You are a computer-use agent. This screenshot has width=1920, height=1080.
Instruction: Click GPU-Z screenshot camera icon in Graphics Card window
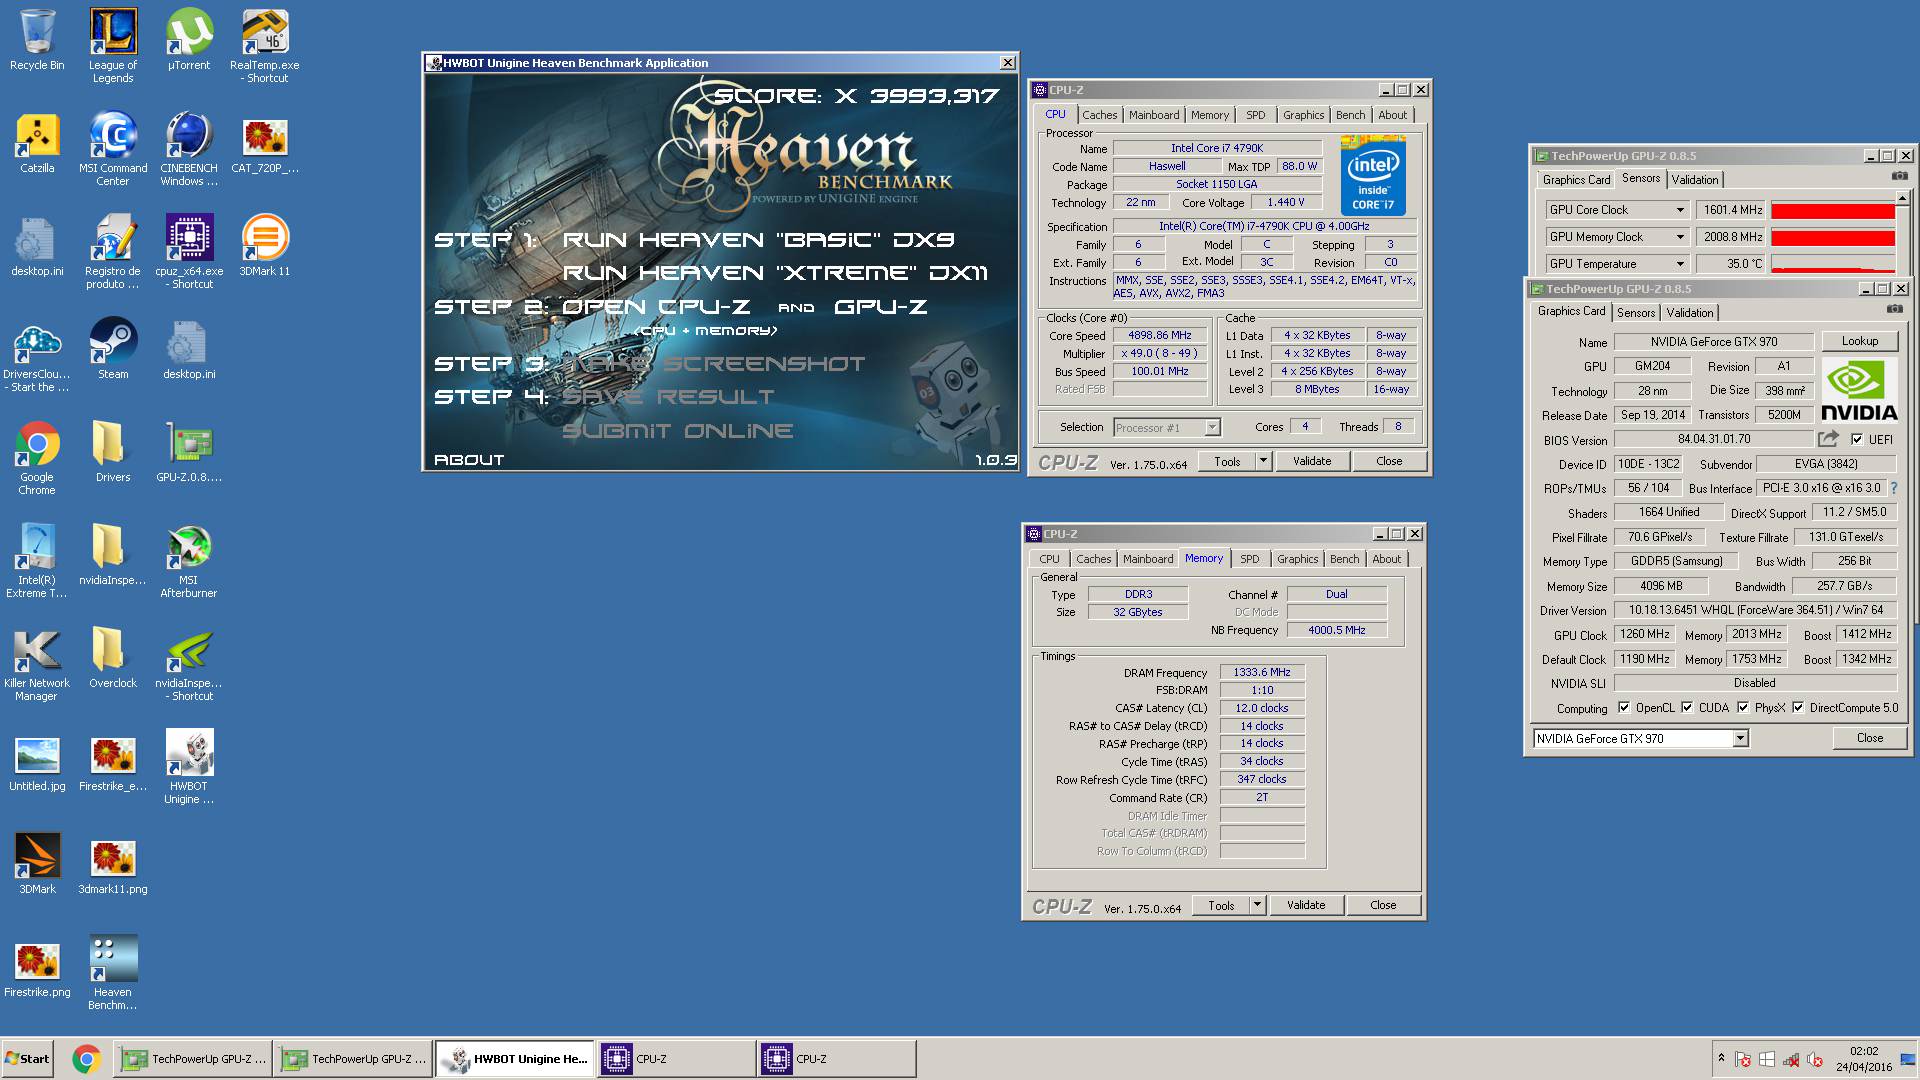click(1894, 310)
